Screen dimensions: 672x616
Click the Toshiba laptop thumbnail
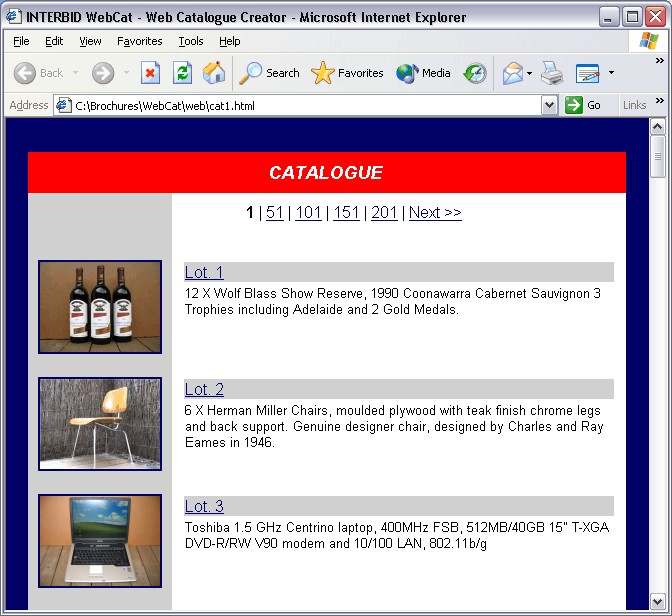100,541
